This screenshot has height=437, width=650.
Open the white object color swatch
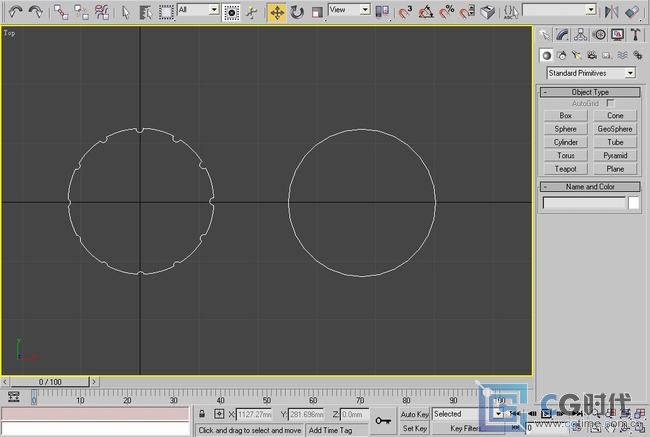coord(633,203)
